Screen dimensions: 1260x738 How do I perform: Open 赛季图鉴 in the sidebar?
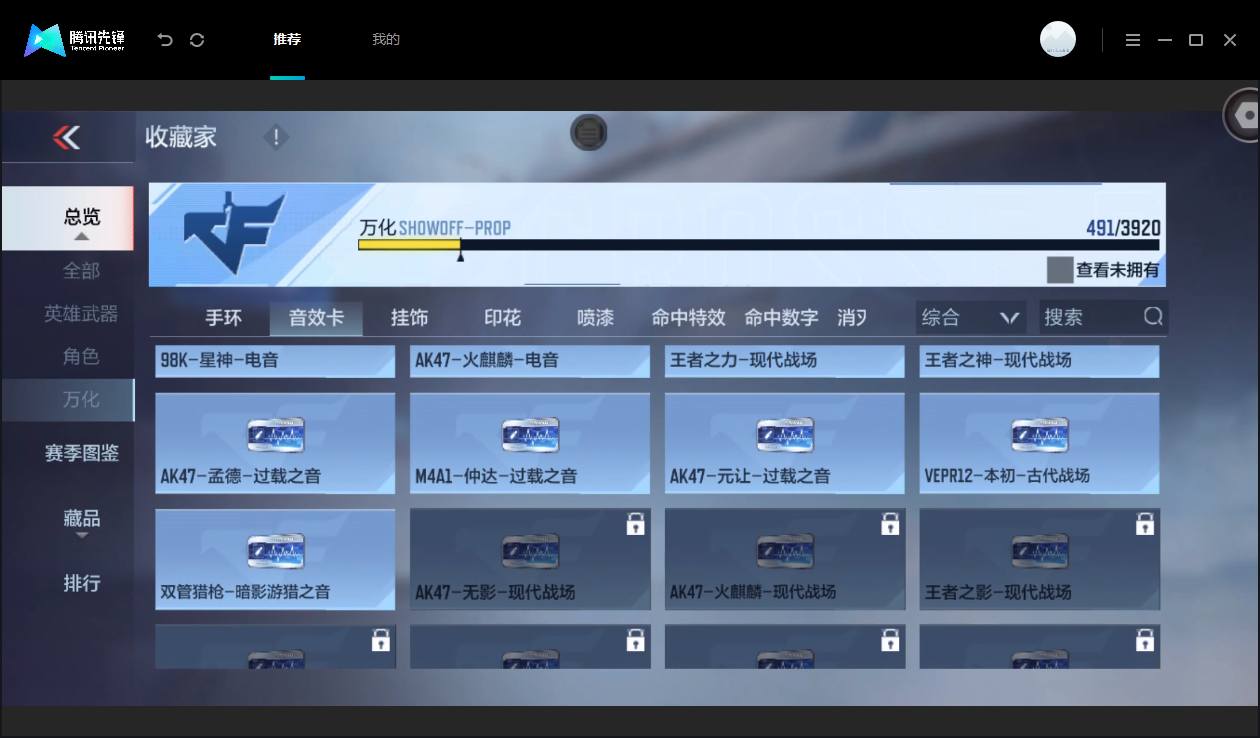[x=82, y=453]
